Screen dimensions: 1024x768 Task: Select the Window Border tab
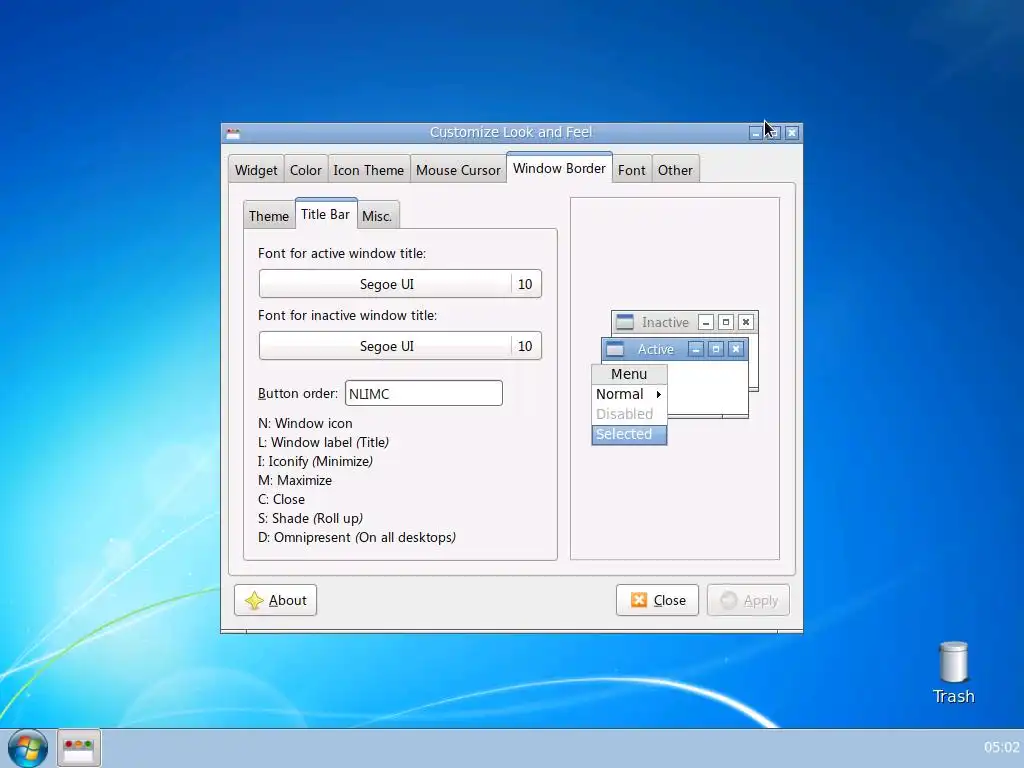(x=559, y=168)
